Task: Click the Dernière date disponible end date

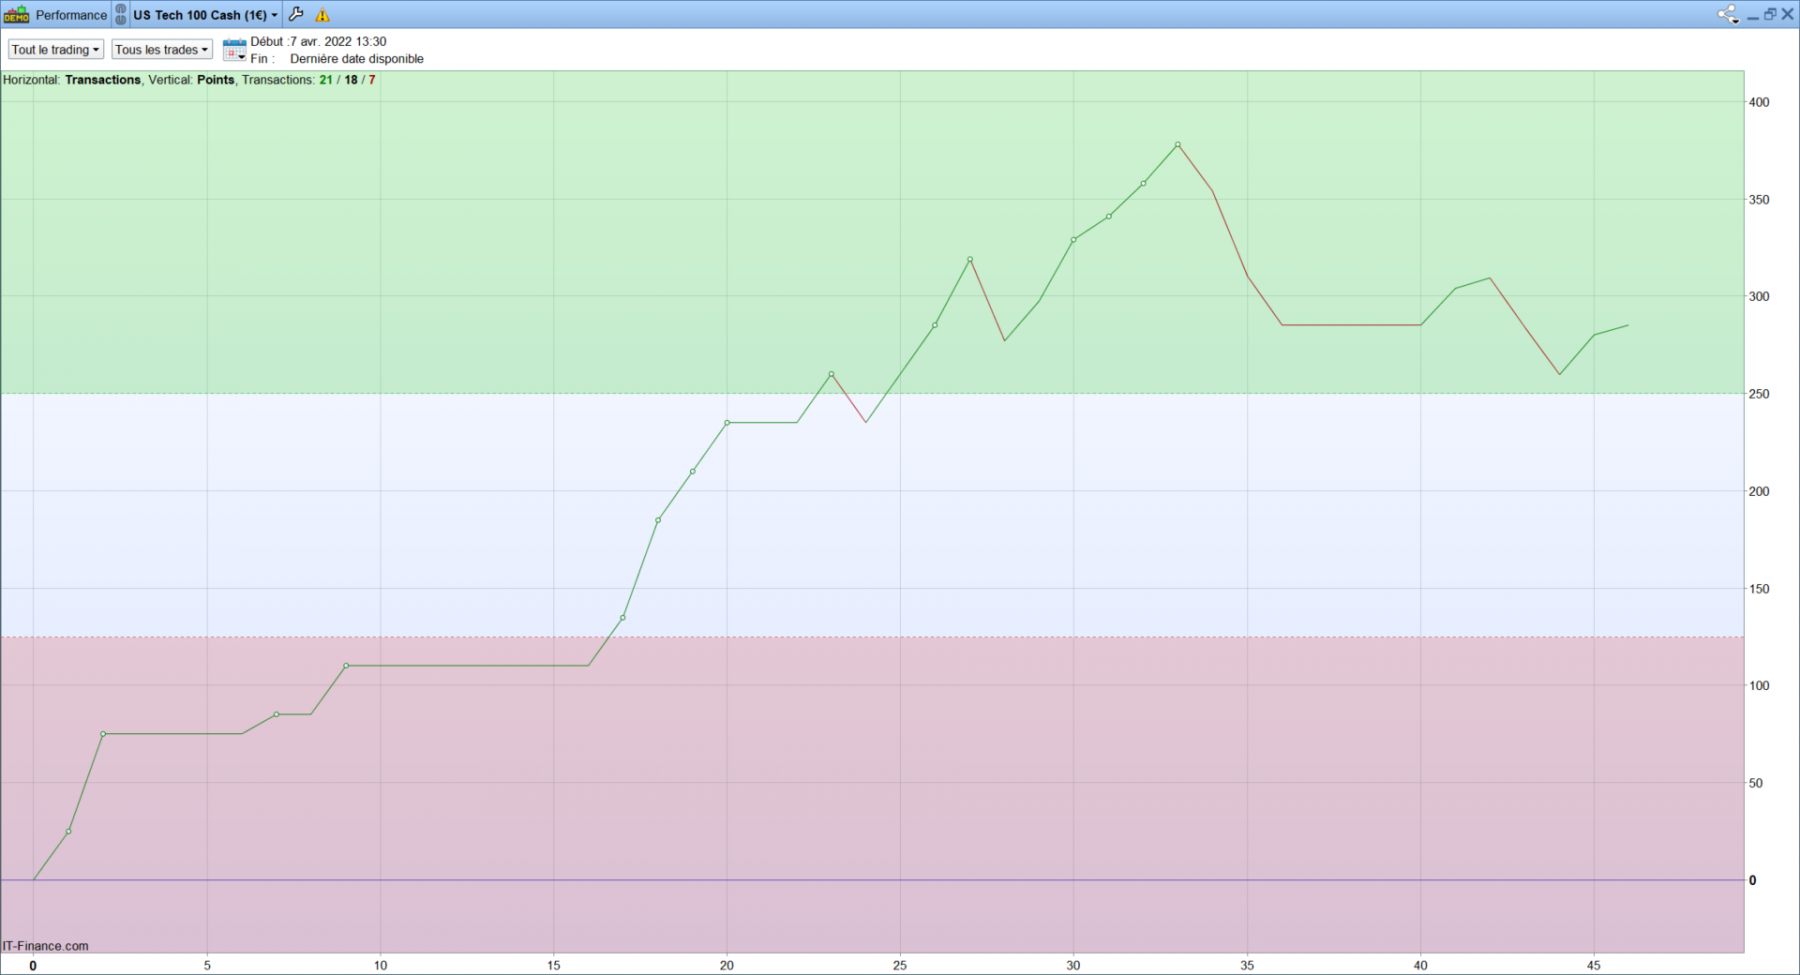Action: coord(357,59)
